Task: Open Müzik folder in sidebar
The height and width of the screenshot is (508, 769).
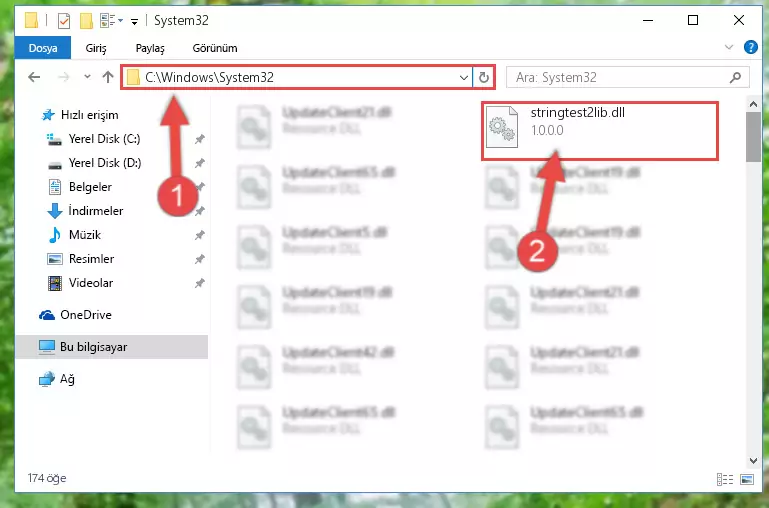Action: coord(84,235)
